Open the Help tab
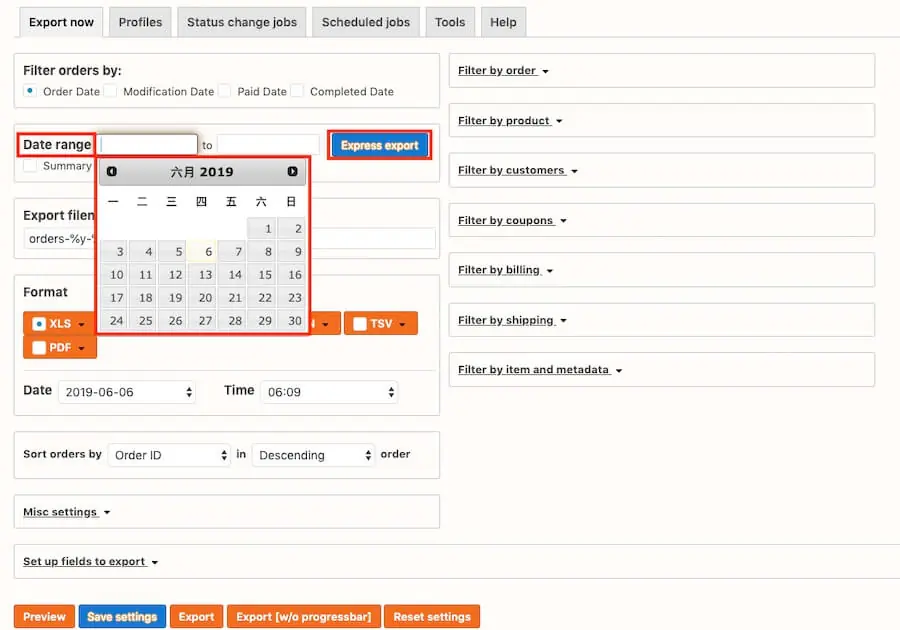The width and height of the screenshot is (900, 630). [503, 22]
